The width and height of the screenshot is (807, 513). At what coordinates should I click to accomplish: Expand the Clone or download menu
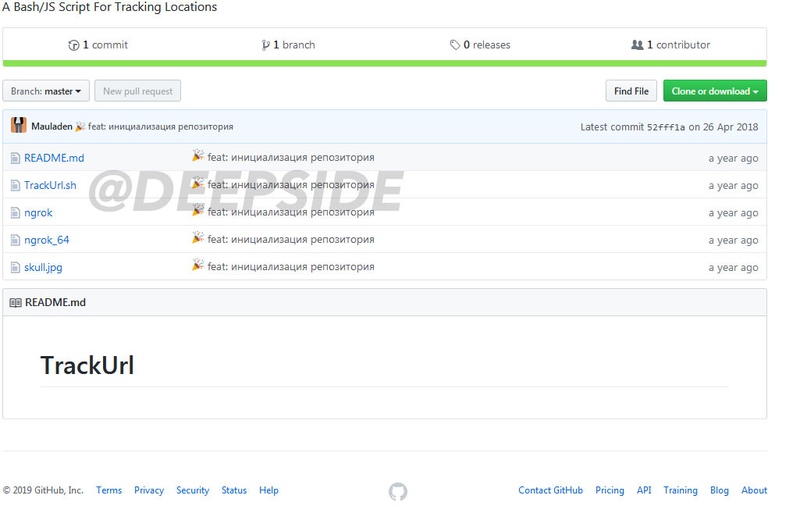click(x=714, y=91)
